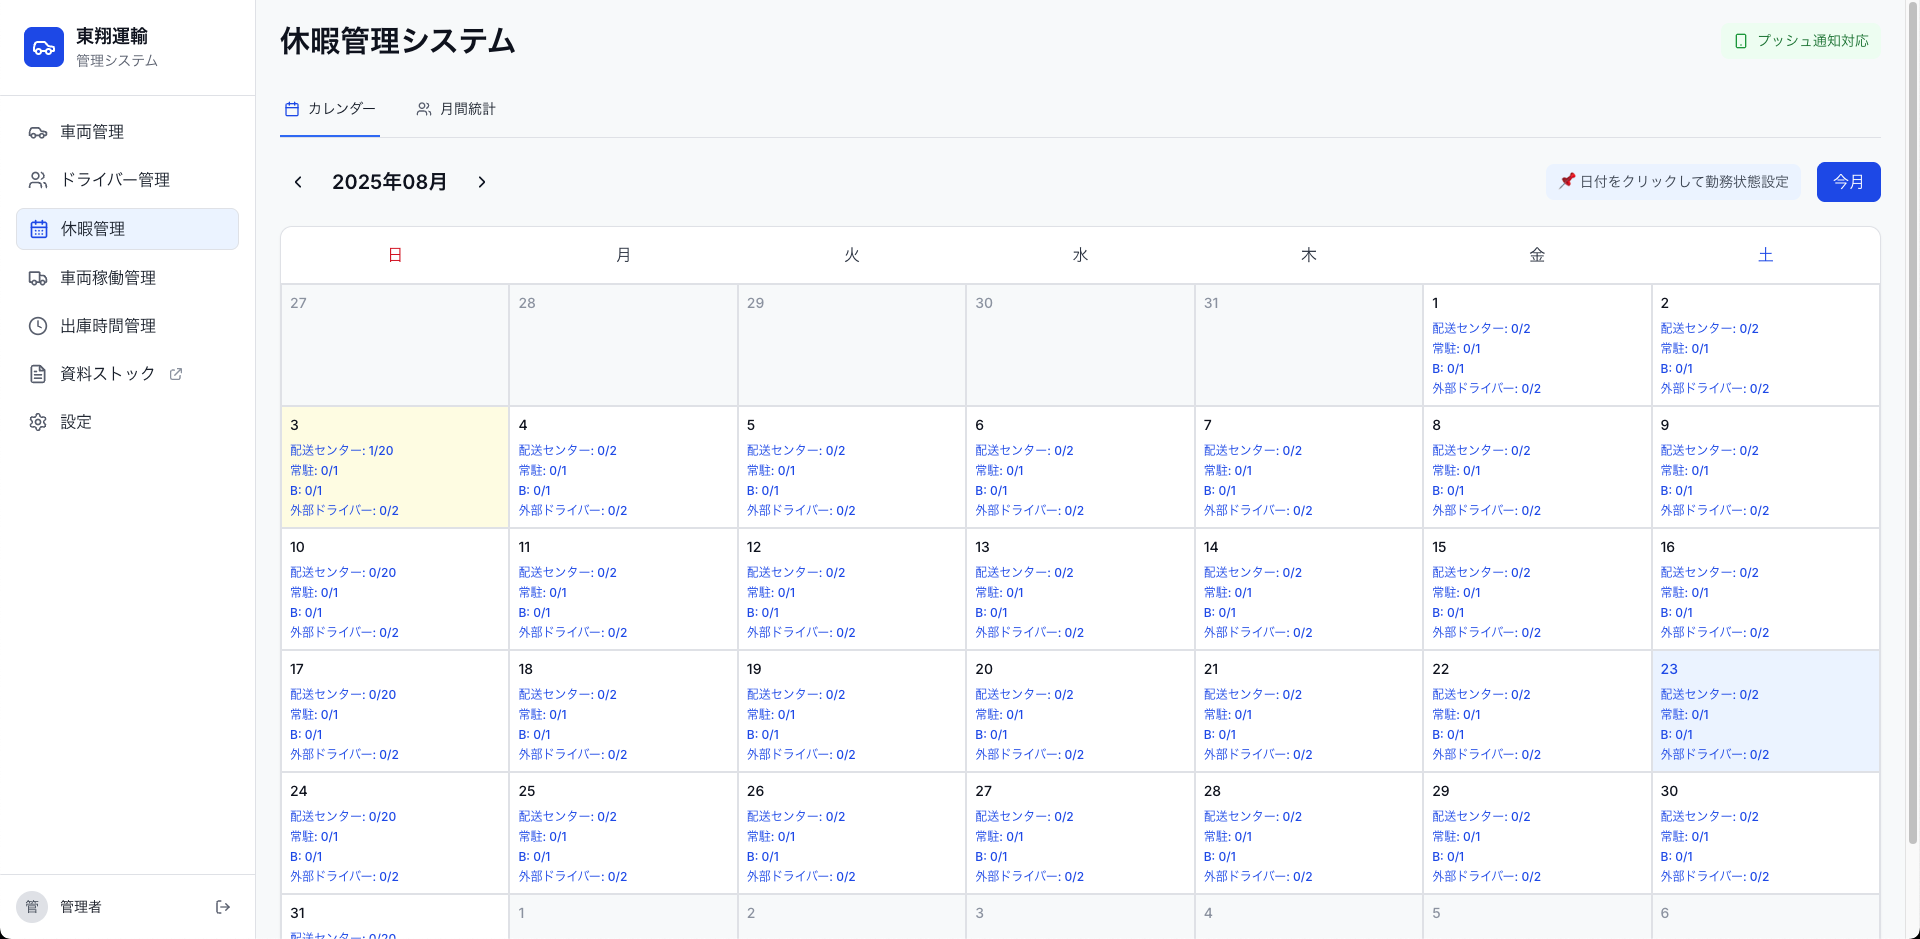1920x939 pixels.
Task: Select the August 1 calendar cell
Action: 1537,345
